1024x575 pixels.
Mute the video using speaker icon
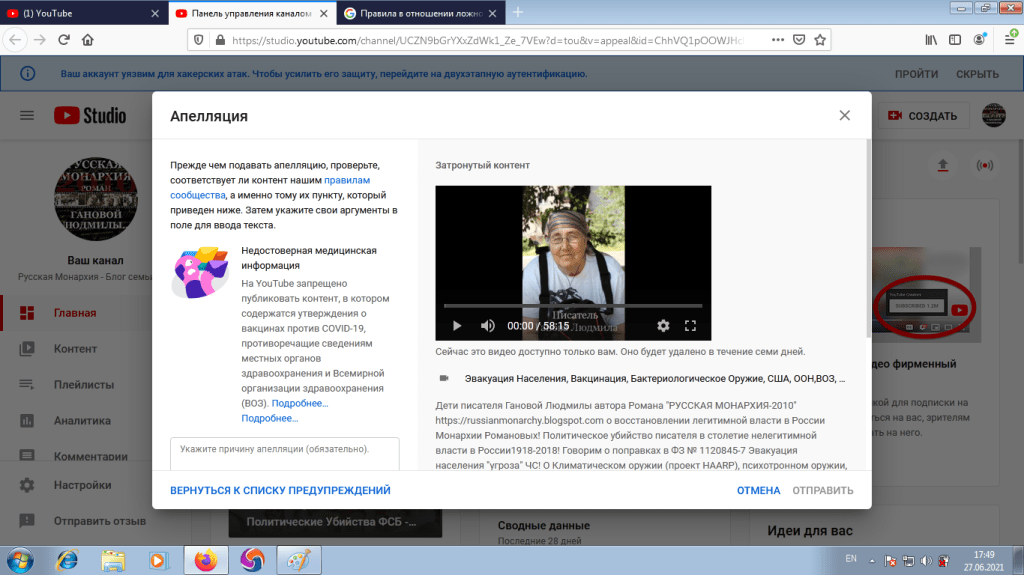(488, 326)
